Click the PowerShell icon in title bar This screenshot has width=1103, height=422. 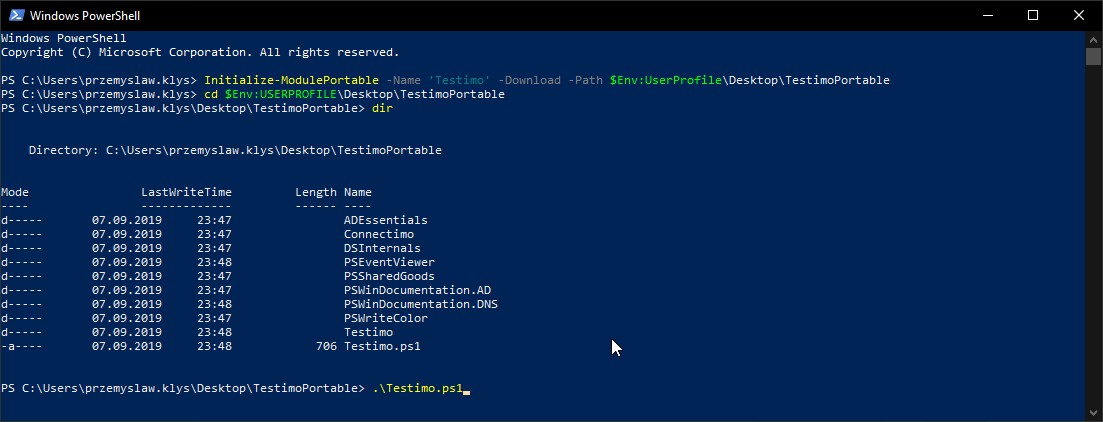pyautogui.click(x=15, y=16)
